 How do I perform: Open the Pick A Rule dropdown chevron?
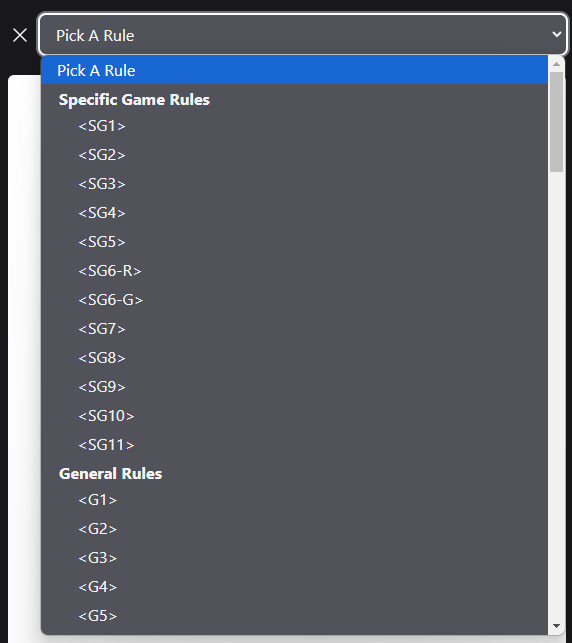coord(556,34)
